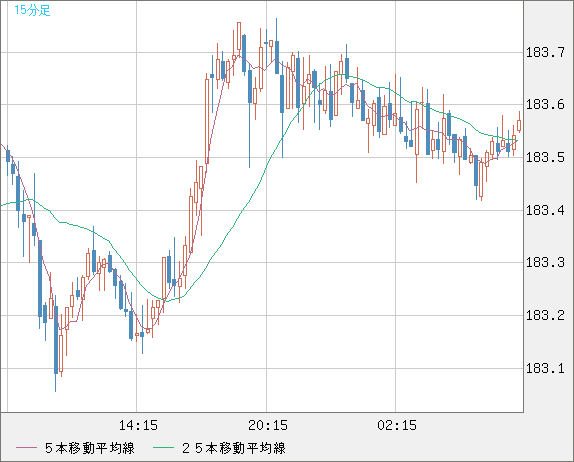Click the 183.6 price axis label

coord(545,105)
